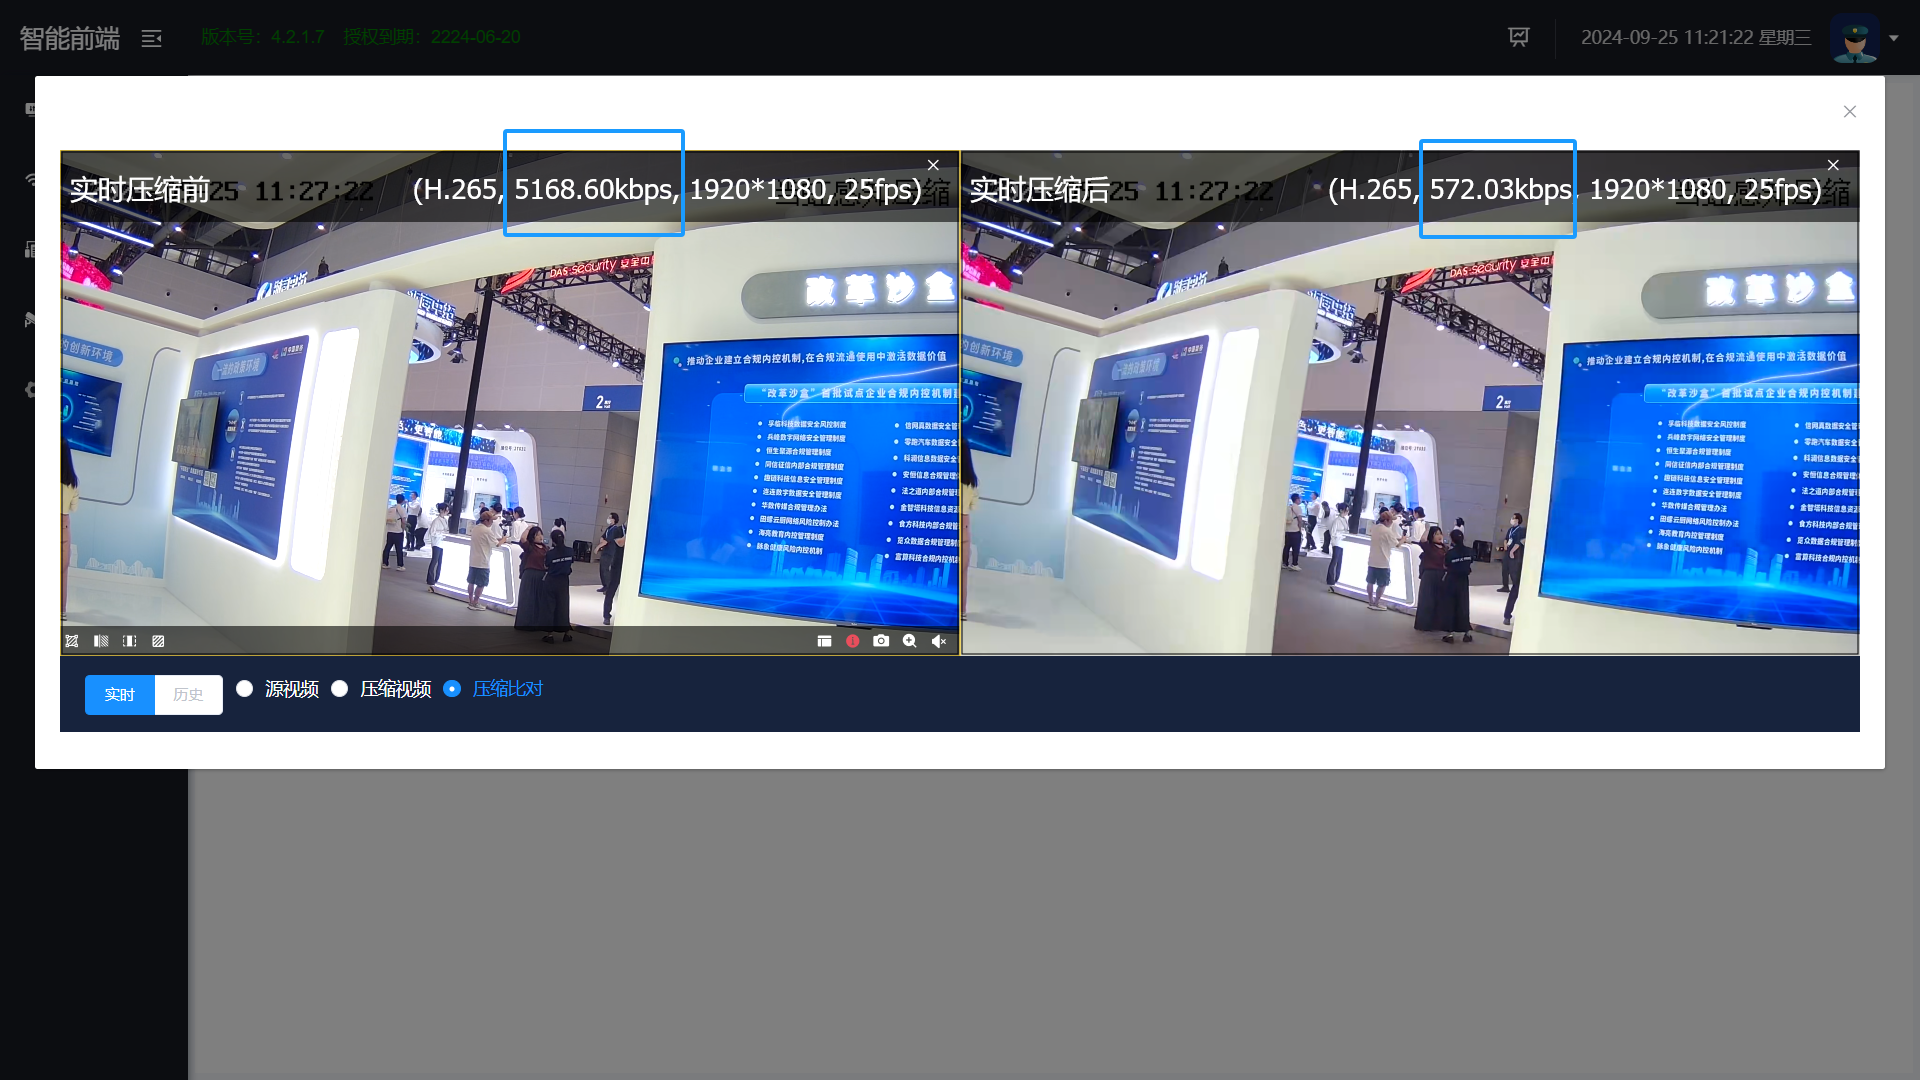
Task: Toggle the sidebar collapse menu icon
Action: (x=151, y=39)
